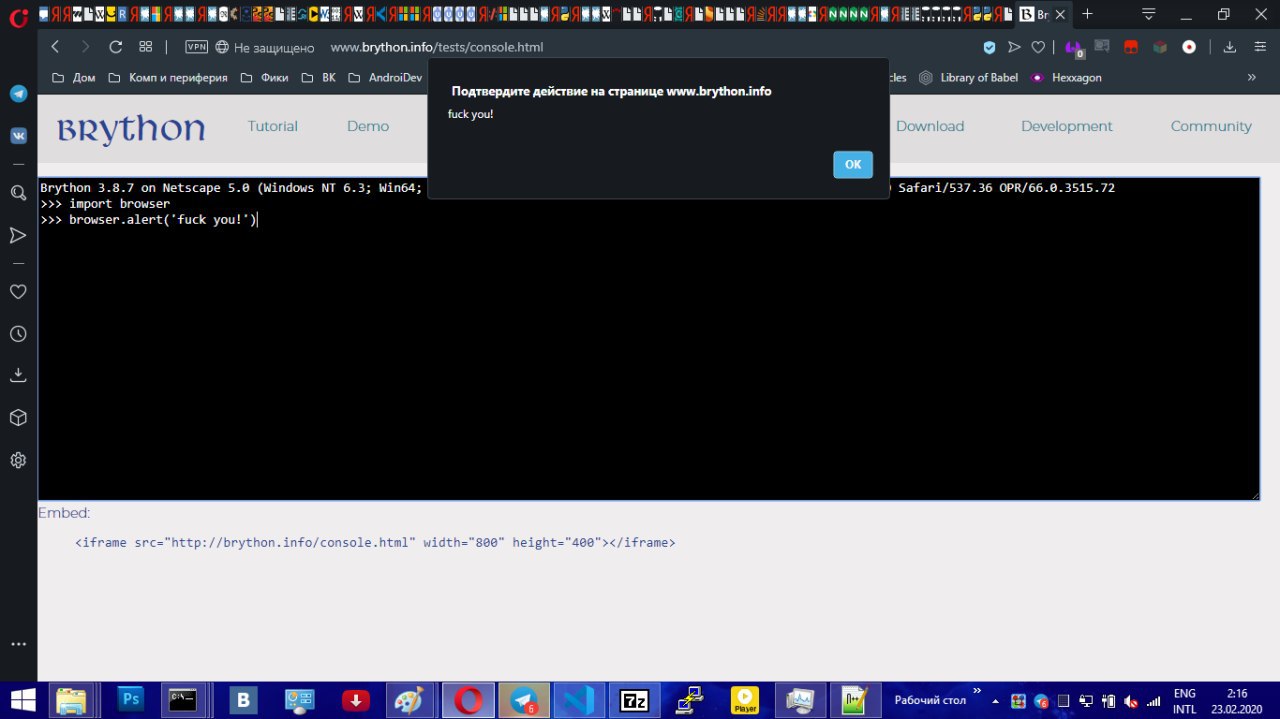Open the ad blocker shield icon
The image size is (1280, 719).
click(x=989, y=47)
